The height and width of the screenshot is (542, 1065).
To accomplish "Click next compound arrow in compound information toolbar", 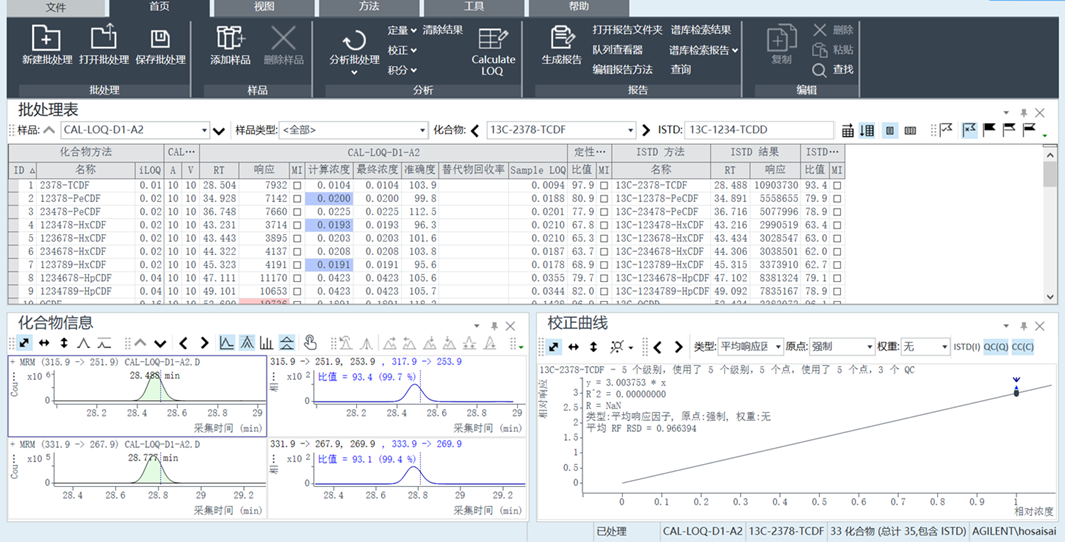I will pyautogui.click(x=202, y=343).
